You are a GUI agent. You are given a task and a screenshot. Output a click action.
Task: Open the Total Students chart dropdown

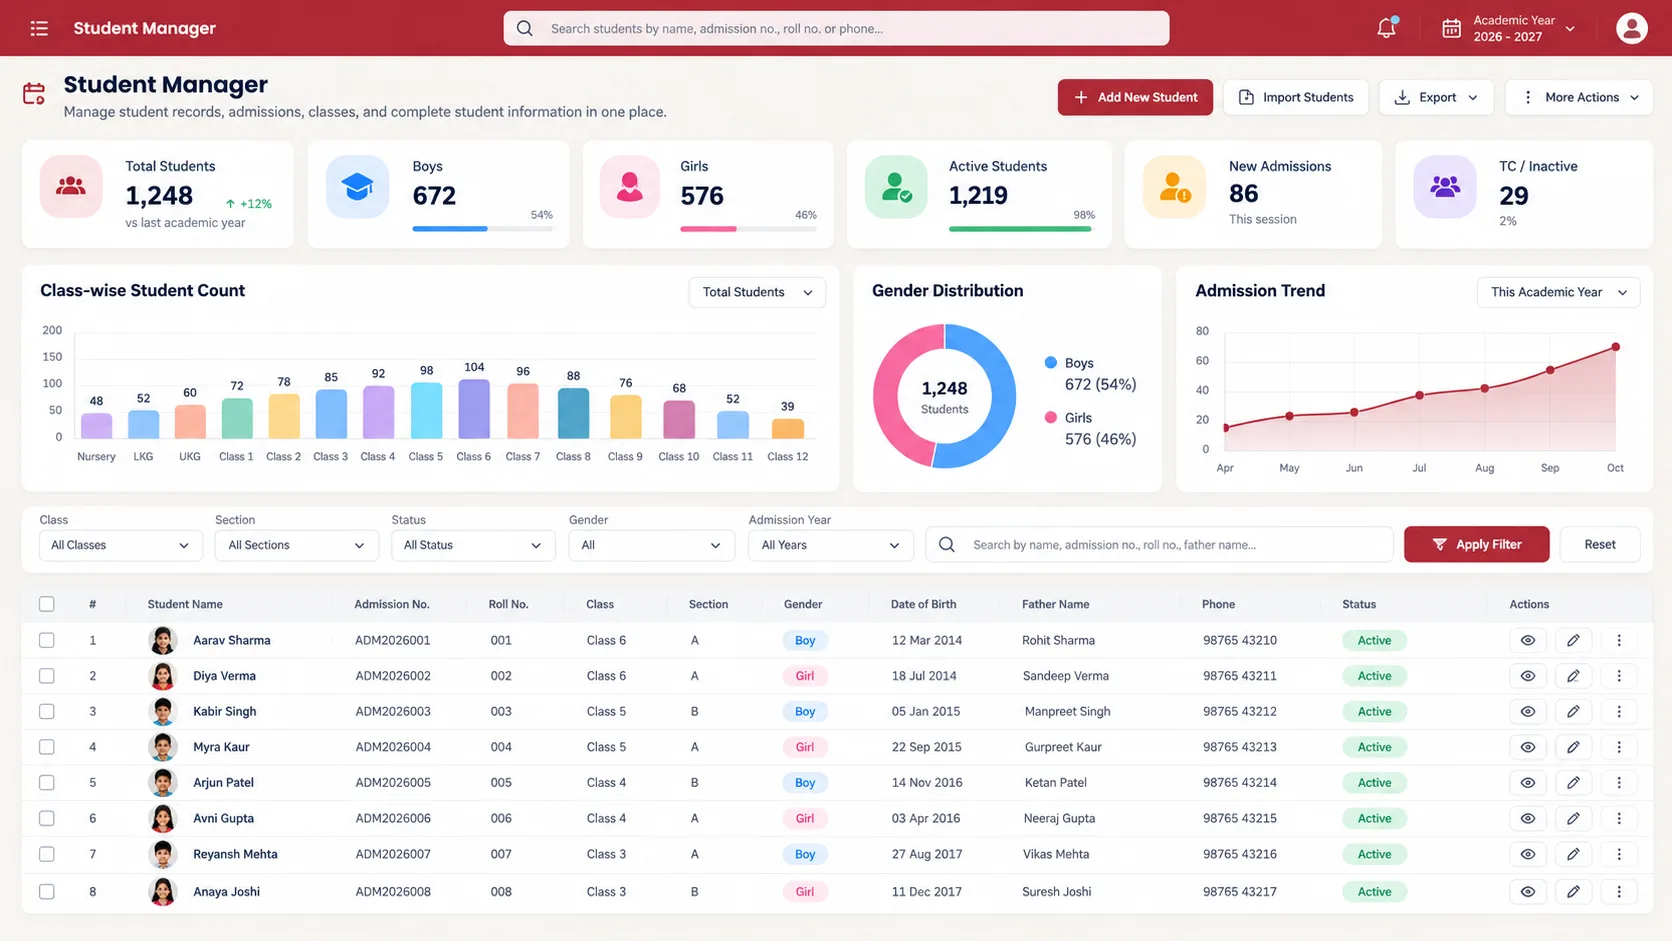pos(757,292)
